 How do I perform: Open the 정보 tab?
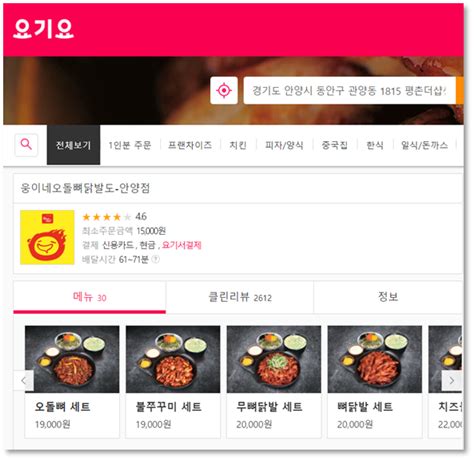coord(388,297)
